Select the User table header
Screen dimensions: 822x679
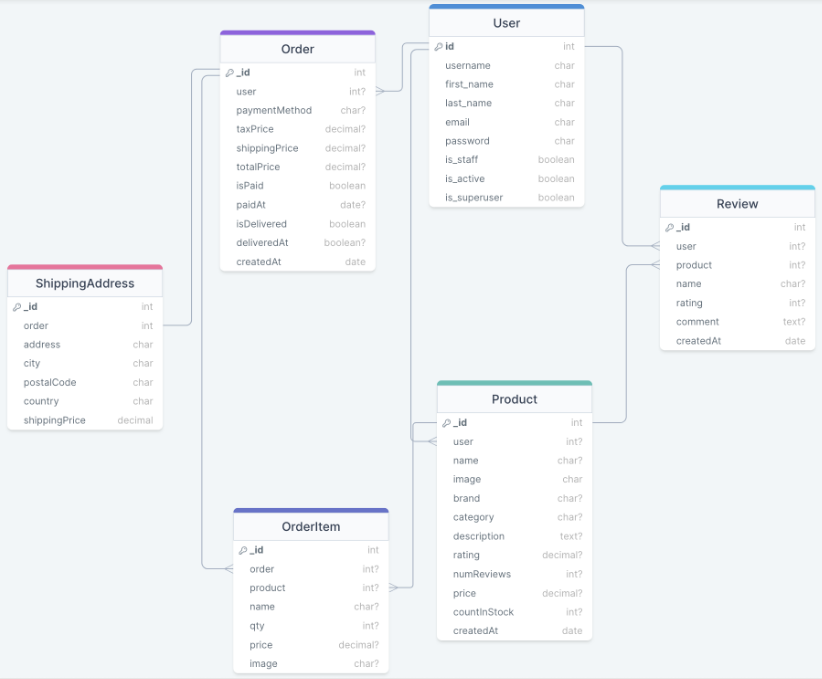tap(506, 23)
